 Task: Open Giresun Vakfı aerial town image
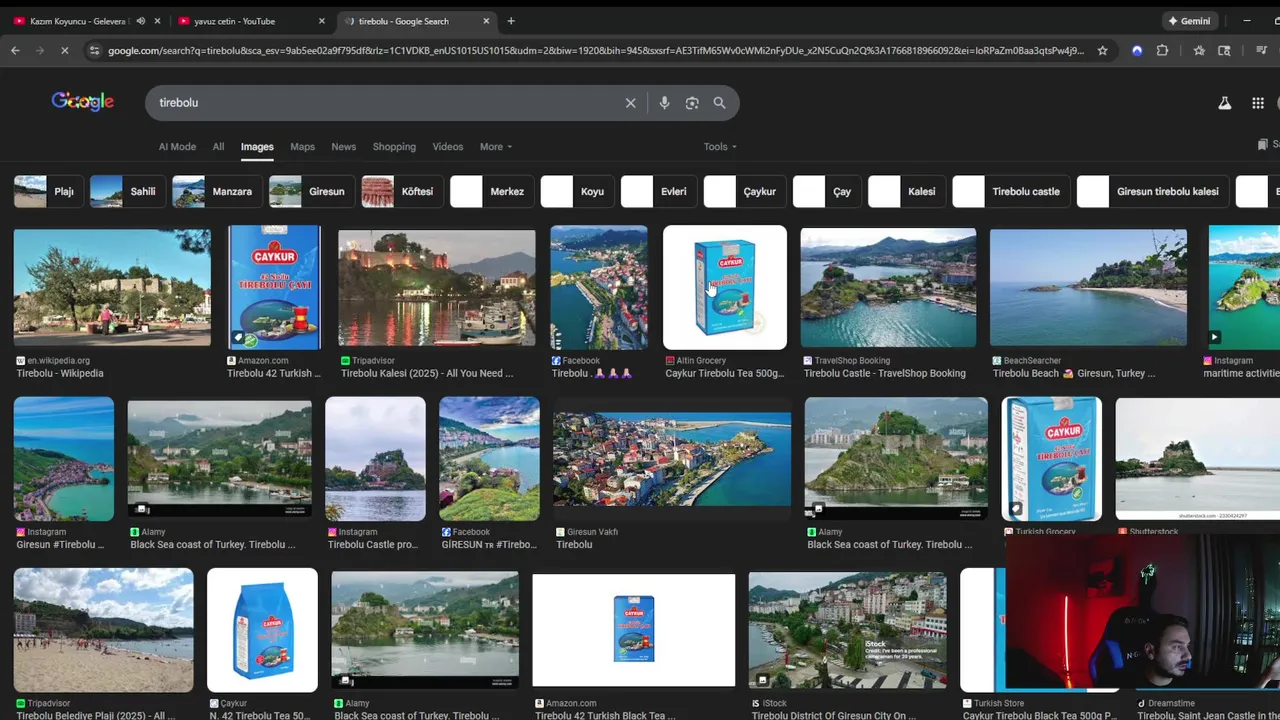click(x=672, y=458)
